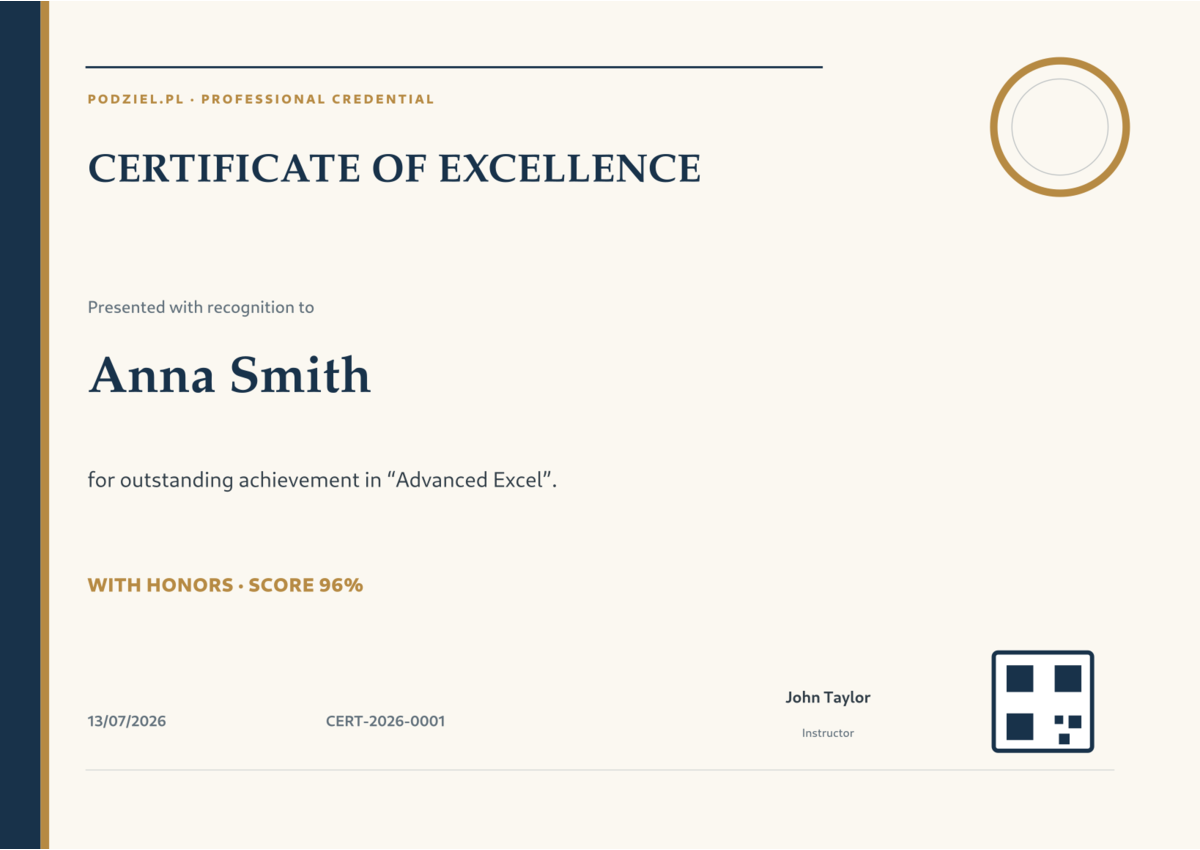1200x850 pixels.
Task: Select the 'CERTIFICATE OF EXCELLENCE' heading
Action: click(x=394, y=168)
